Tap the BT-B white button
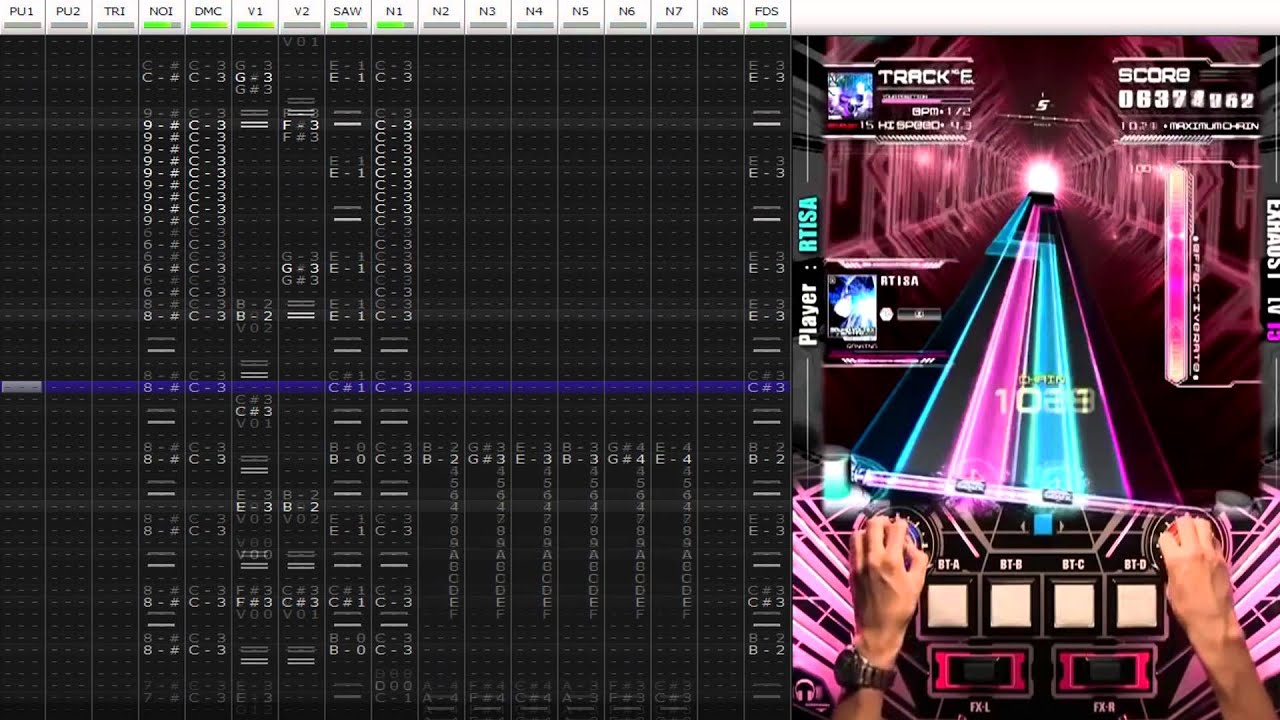 1011,604
